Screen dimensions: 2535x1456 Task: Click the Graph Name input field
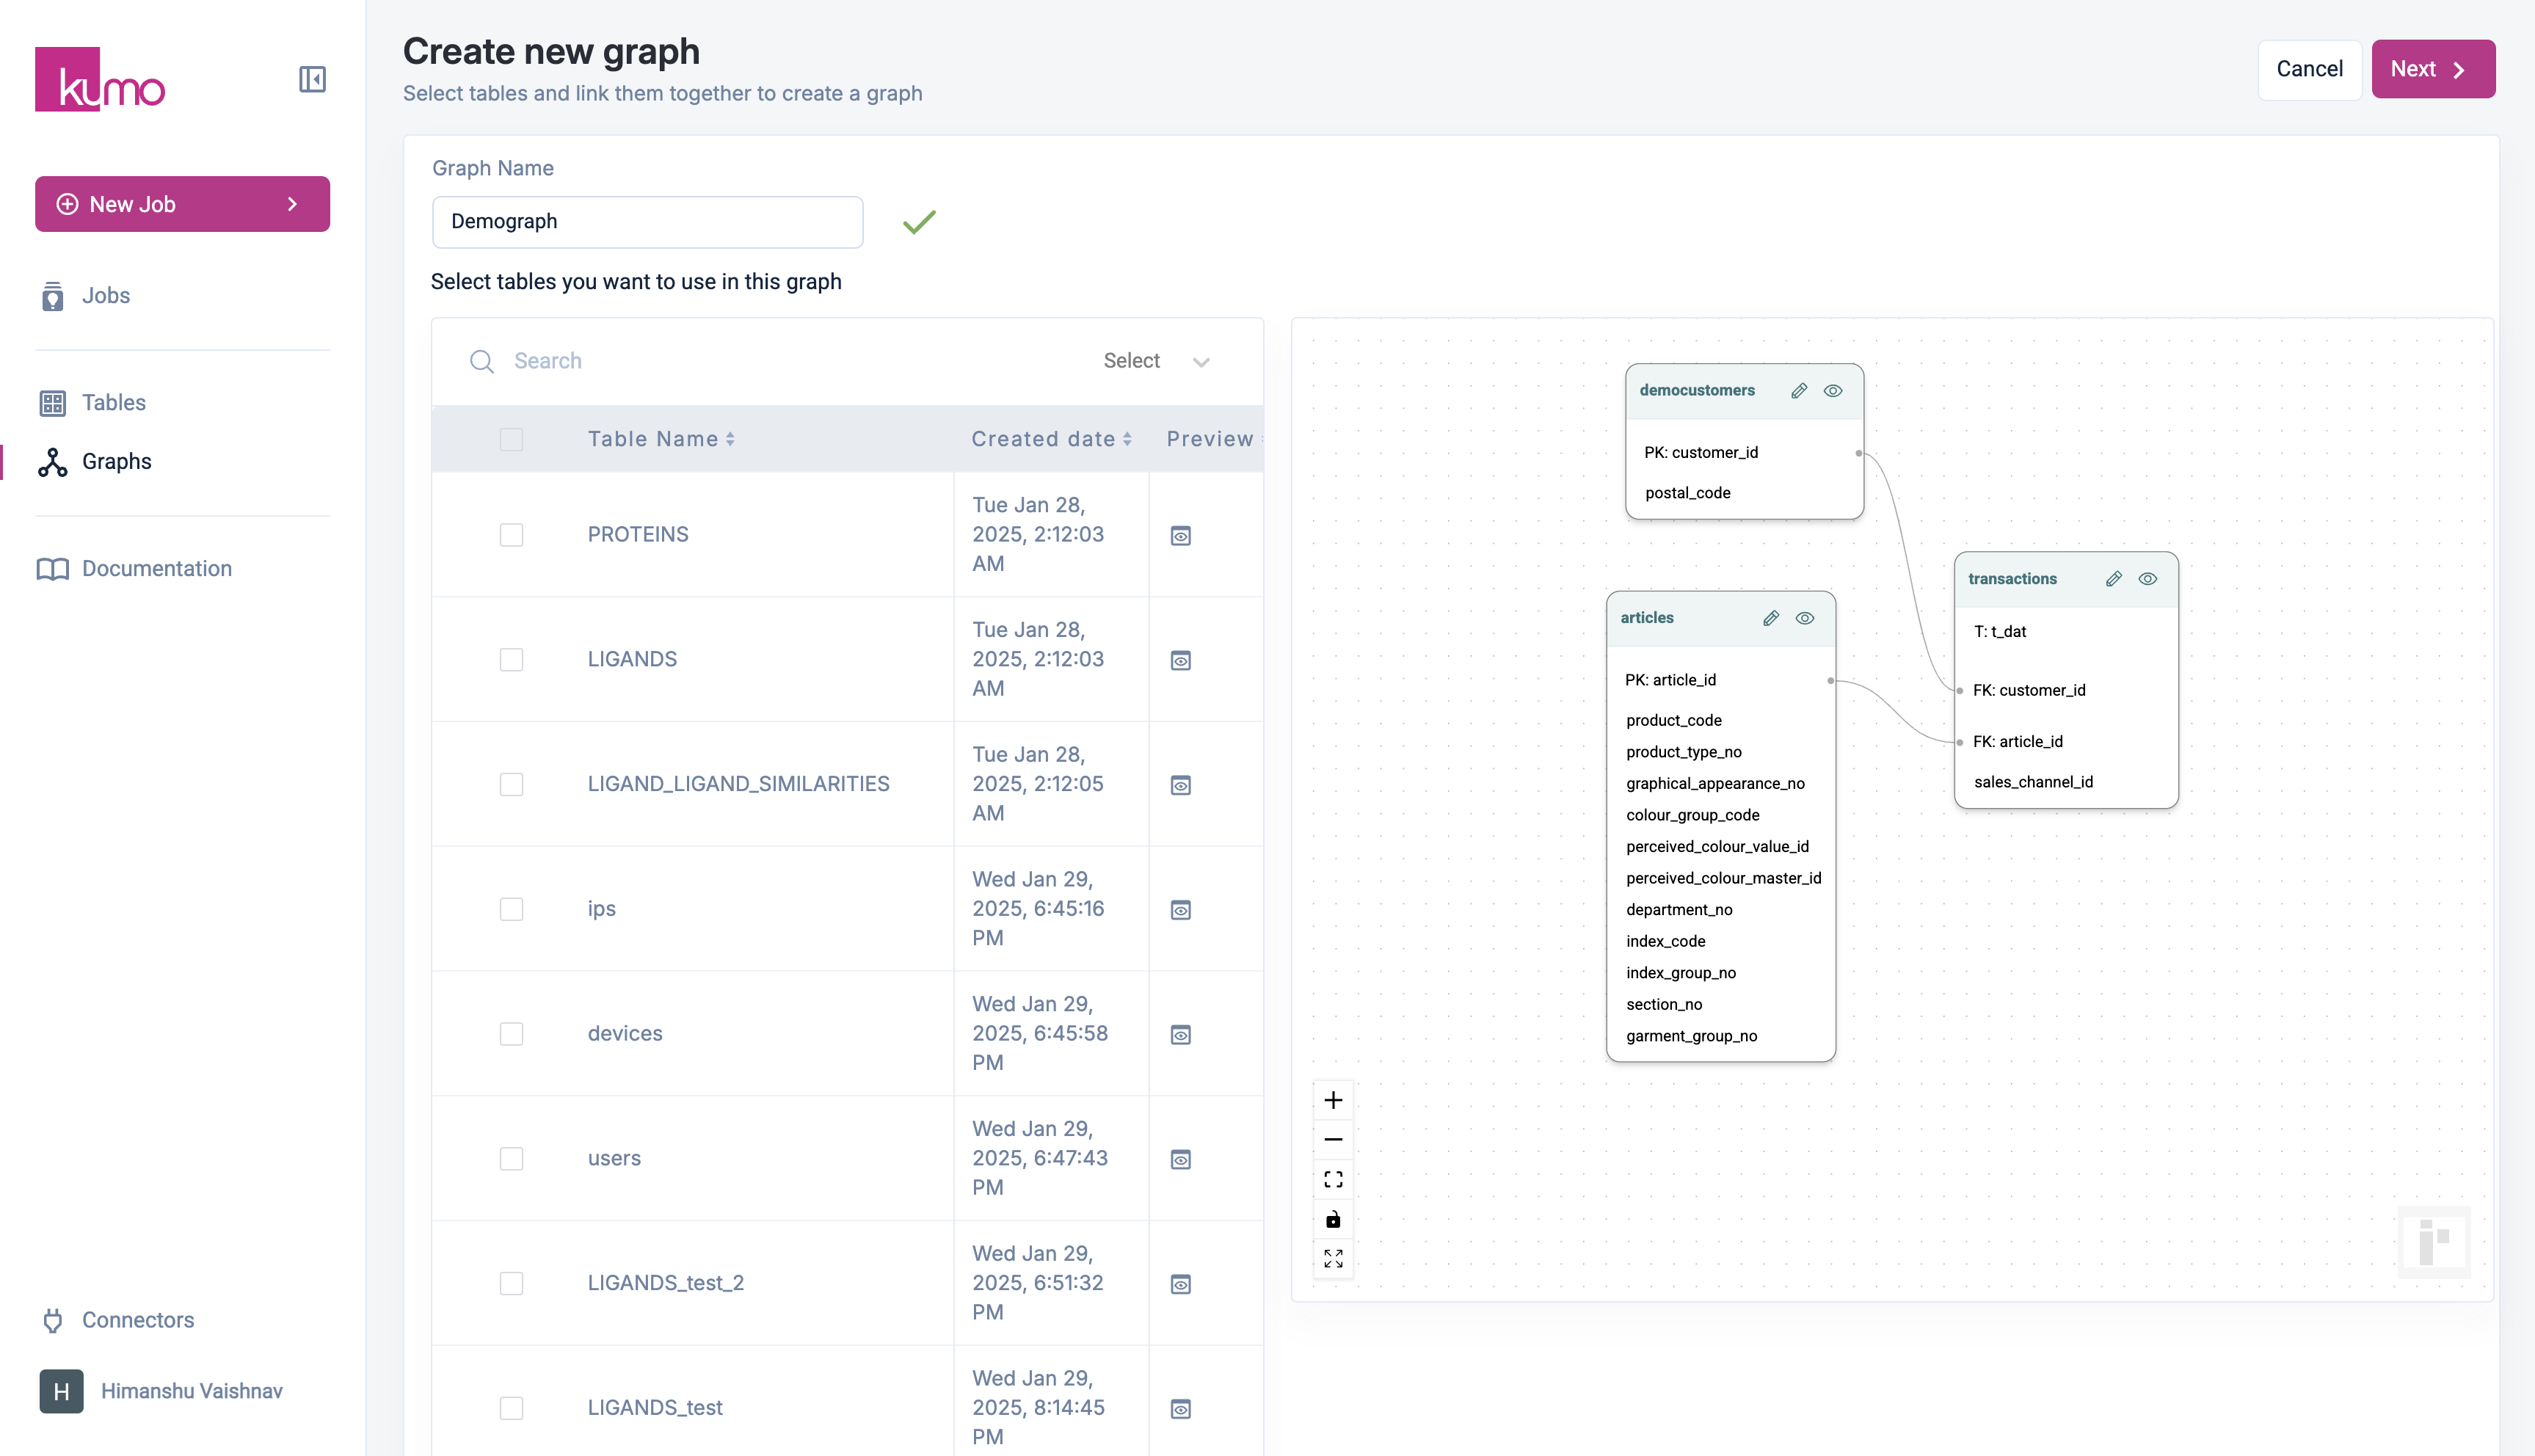[647, 222]
